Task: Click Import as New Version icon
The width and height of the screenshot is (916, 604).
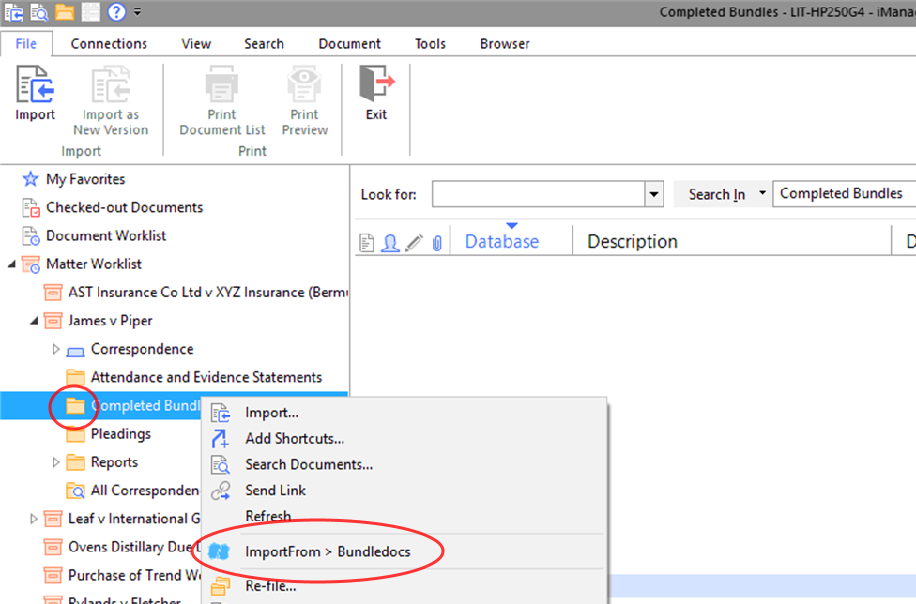Action: (110, 84)
